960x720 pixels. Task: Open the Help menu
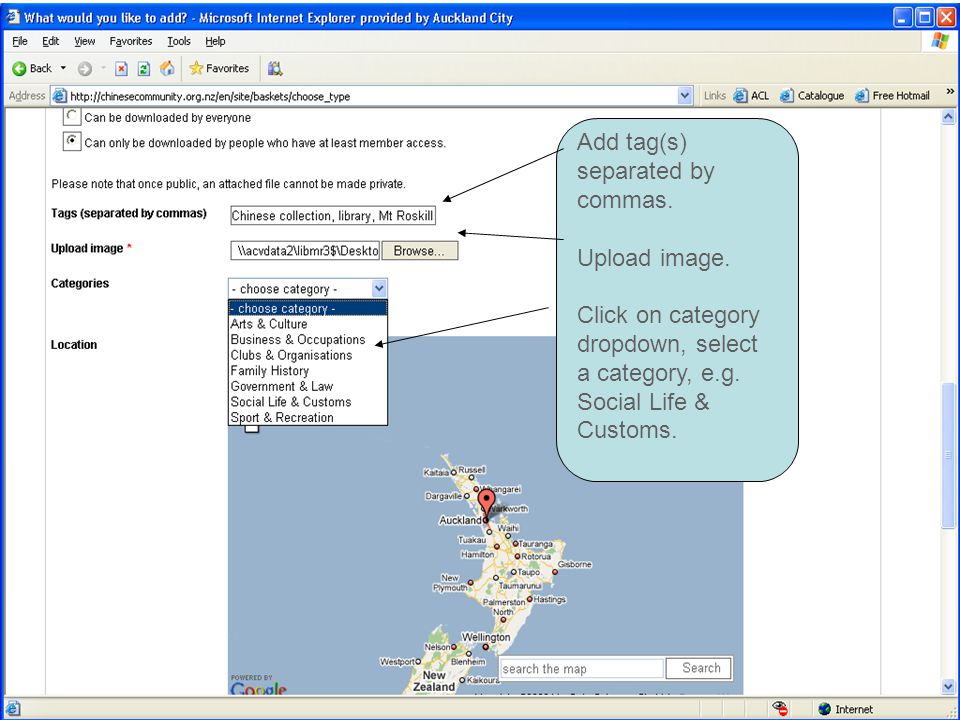215,41
